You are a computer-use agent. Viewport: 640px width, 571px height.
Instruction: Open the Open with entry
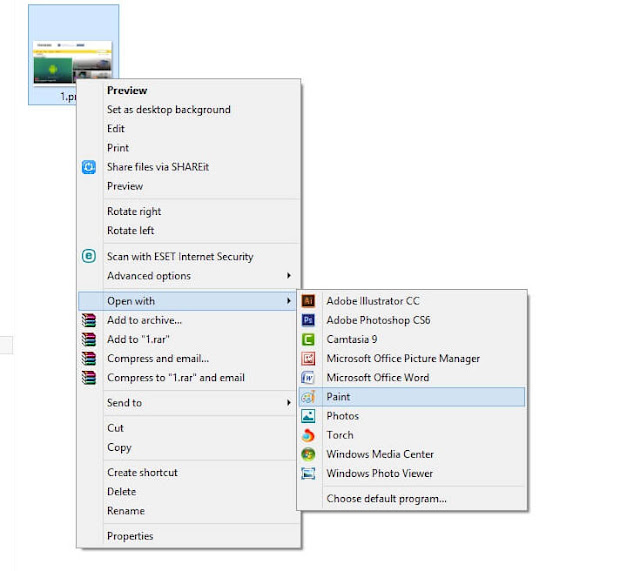[187, 301]
